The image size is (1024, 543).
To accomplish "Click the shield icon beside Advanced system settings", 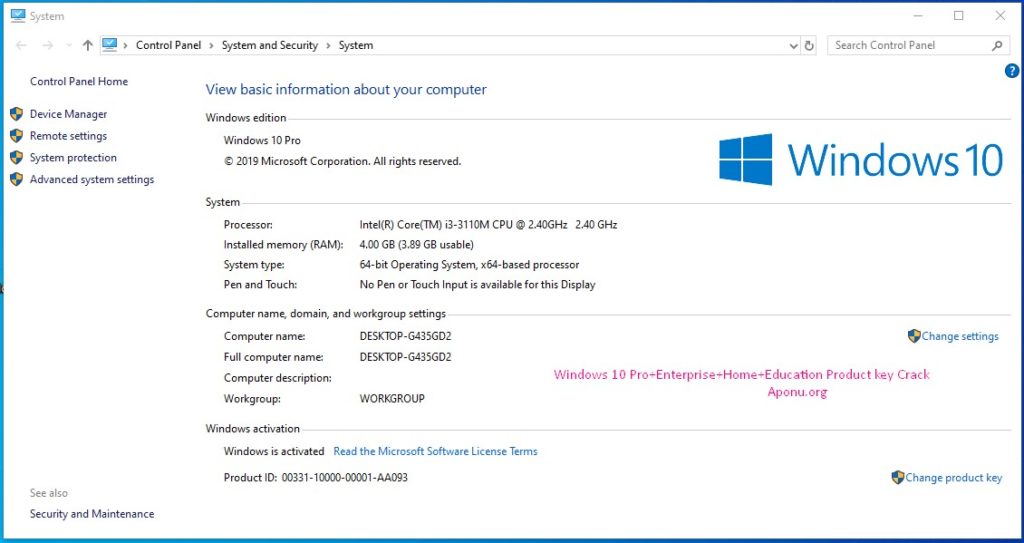I will tap(16, 179).
